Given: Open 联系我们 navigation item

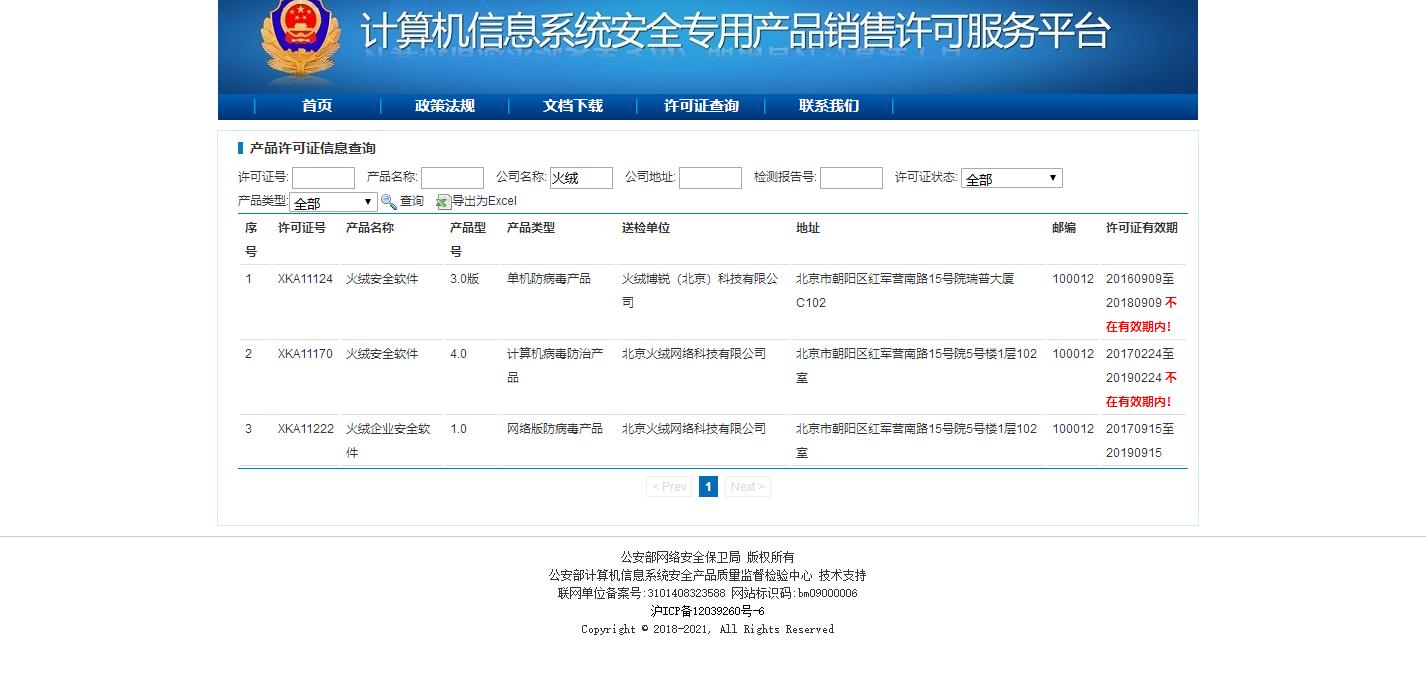Looking at the screenshot, I should click(x=829, y=106).
